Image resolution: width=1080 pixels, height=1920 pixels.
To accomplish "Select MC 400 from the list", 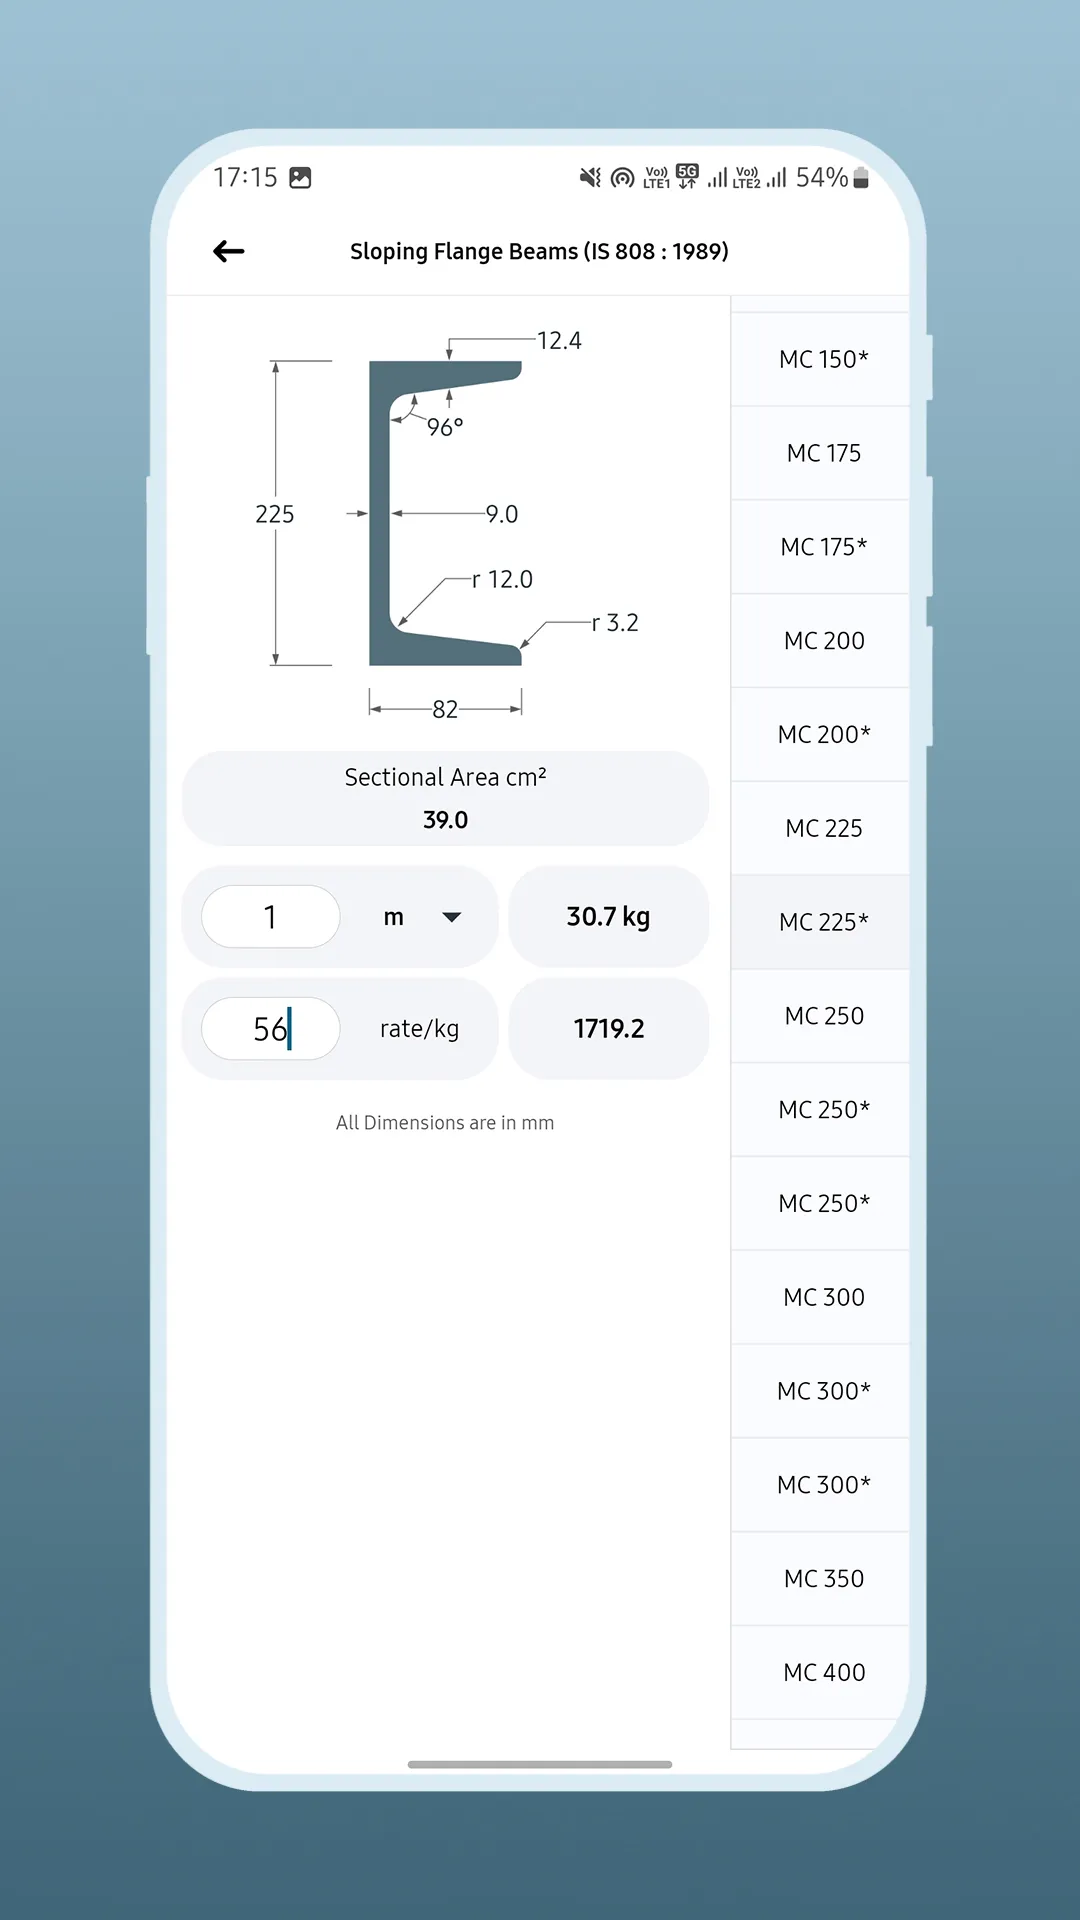I will (823, 1672).
